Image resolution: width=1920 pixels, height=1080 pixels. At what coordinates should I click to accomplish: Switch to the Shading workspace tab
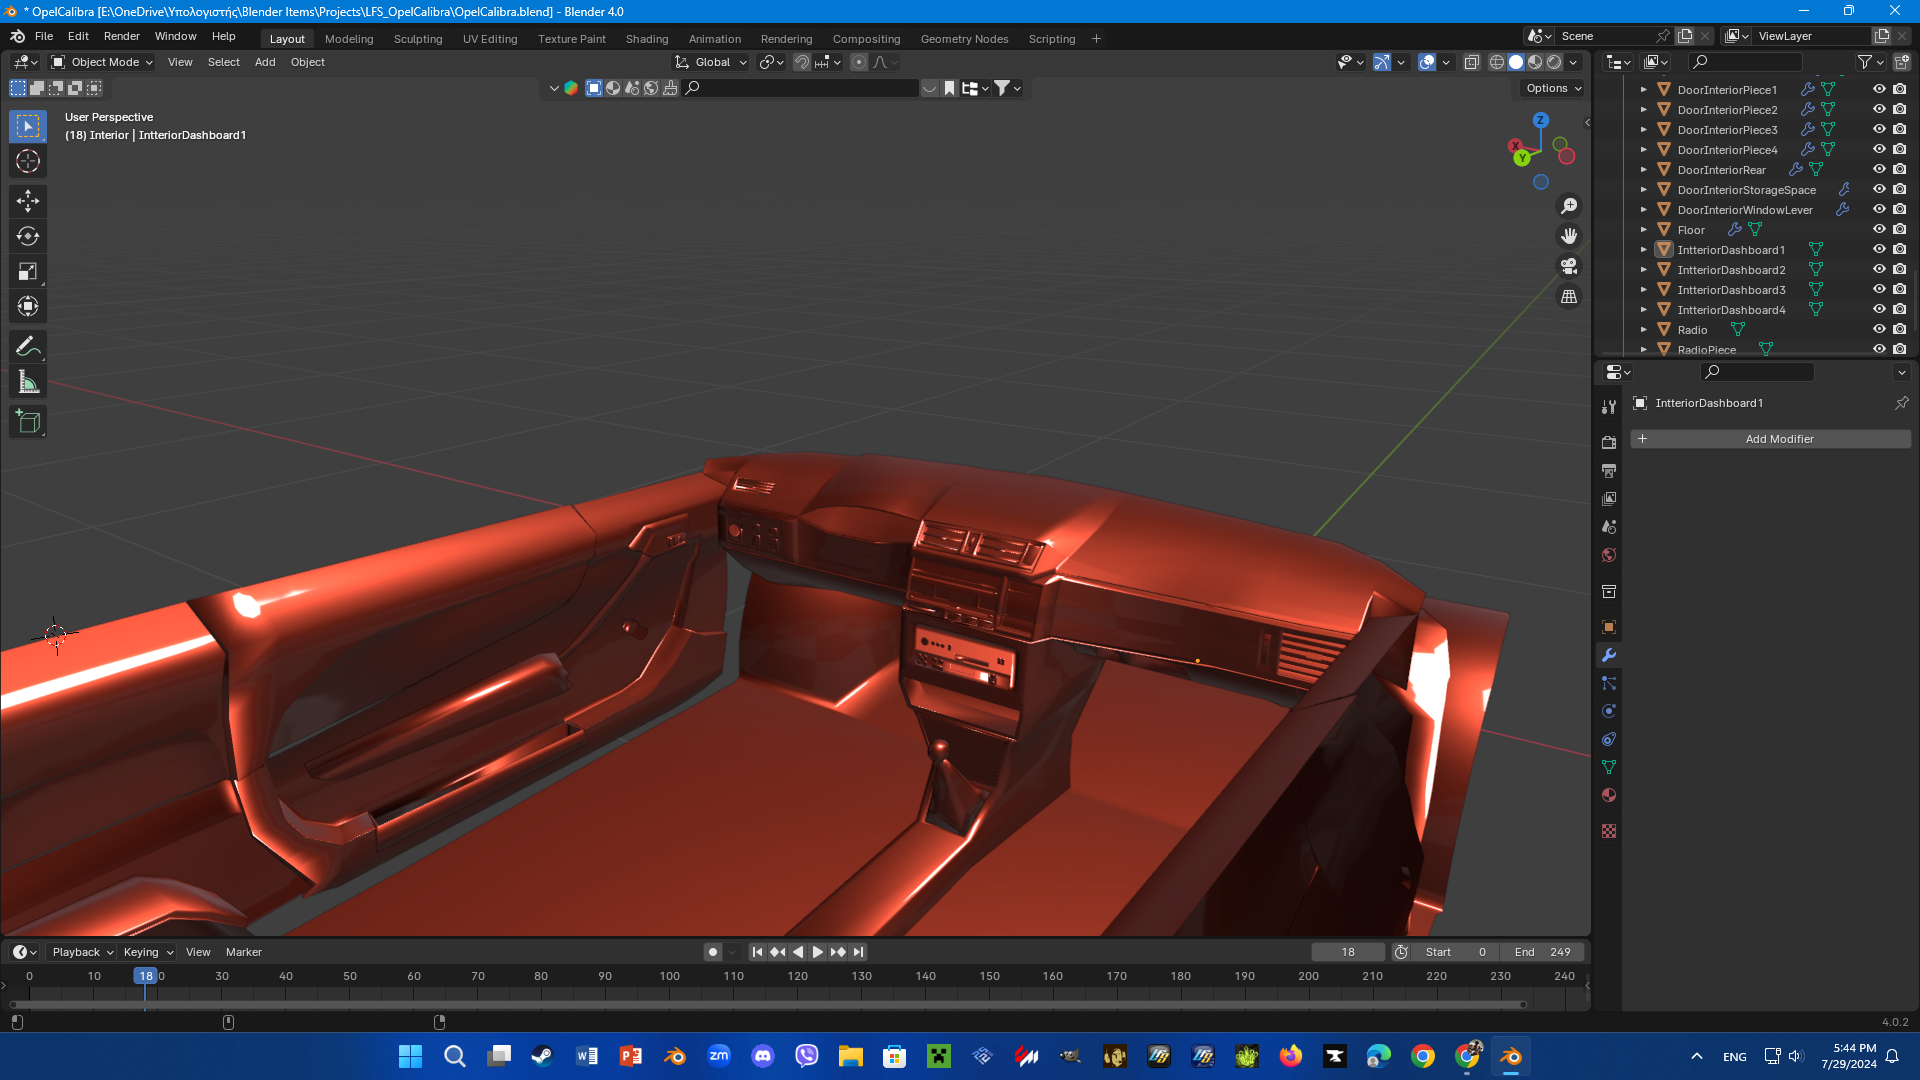pos(646,39)
